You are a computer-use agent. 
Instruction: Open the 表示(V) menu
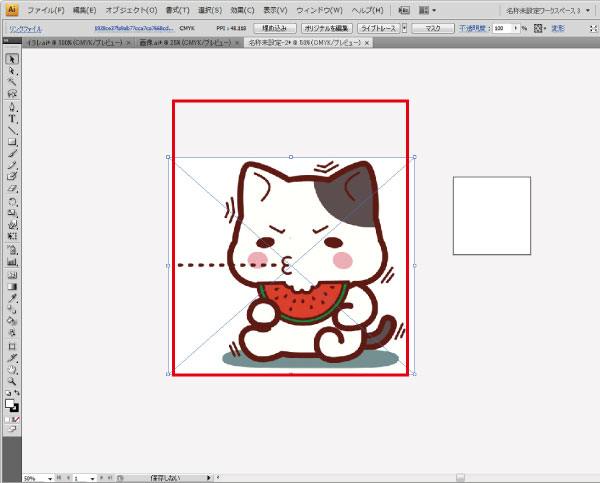pyautogui.click(x=275, y=10)
